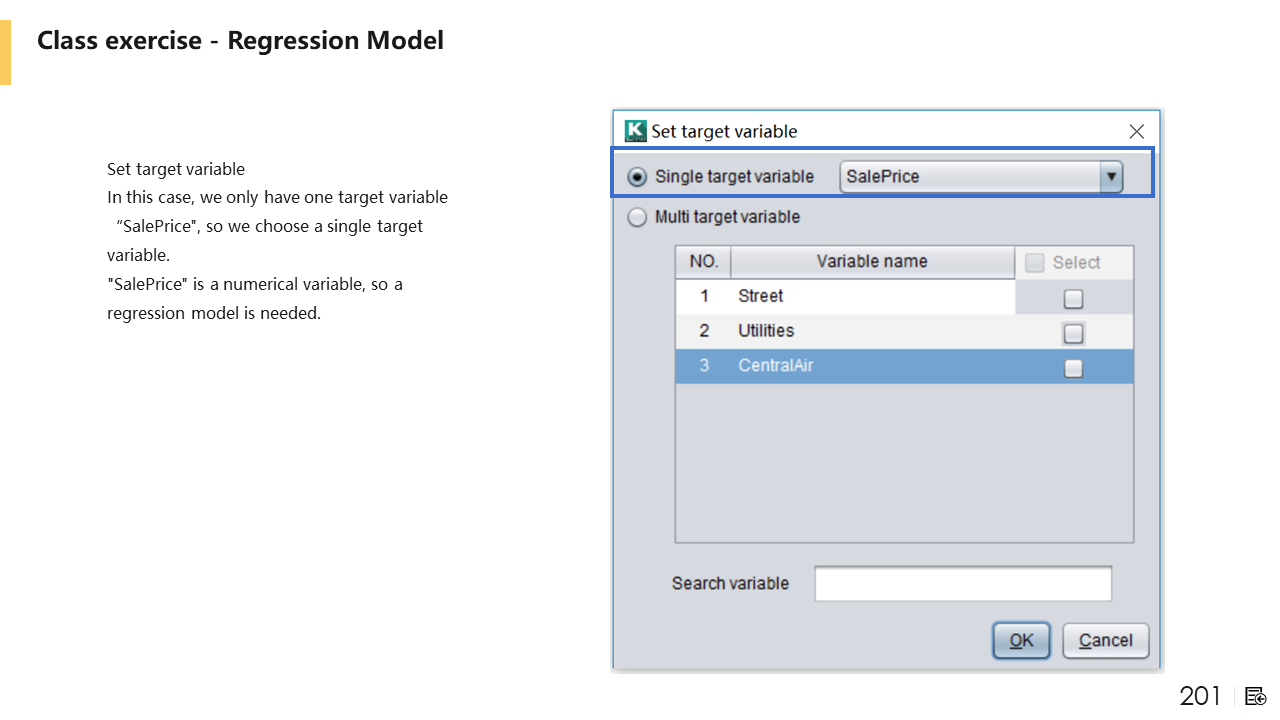
Task: Tick the checkbox for CentralAir variable
Action: pyautogui.click(x=1073, y=368)
